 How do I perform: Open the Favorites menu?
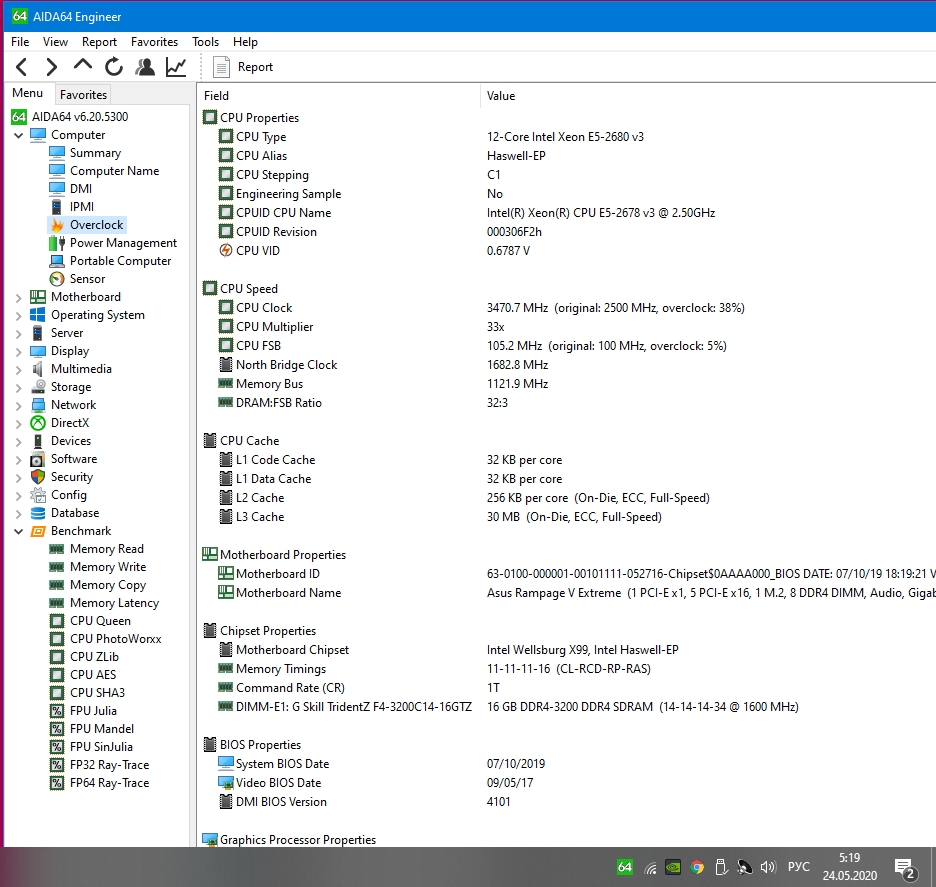pos(154,42)
